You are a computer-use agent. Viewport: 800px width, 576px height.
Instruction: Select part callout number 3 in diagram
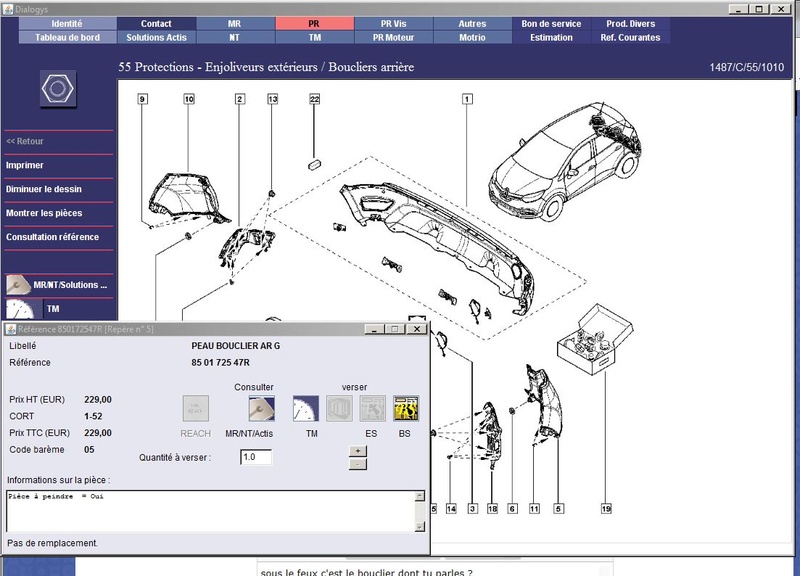473,509
